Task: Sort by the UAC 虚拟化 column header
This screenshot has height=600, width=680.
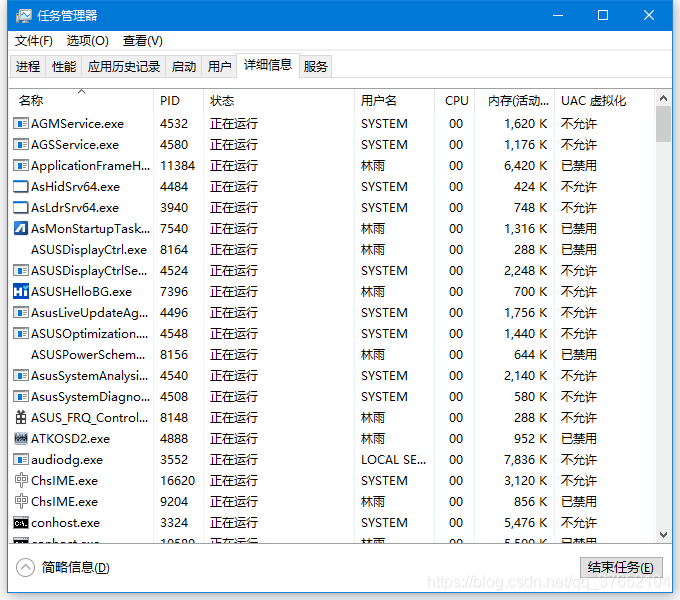Action: click(x=604, y=101)
